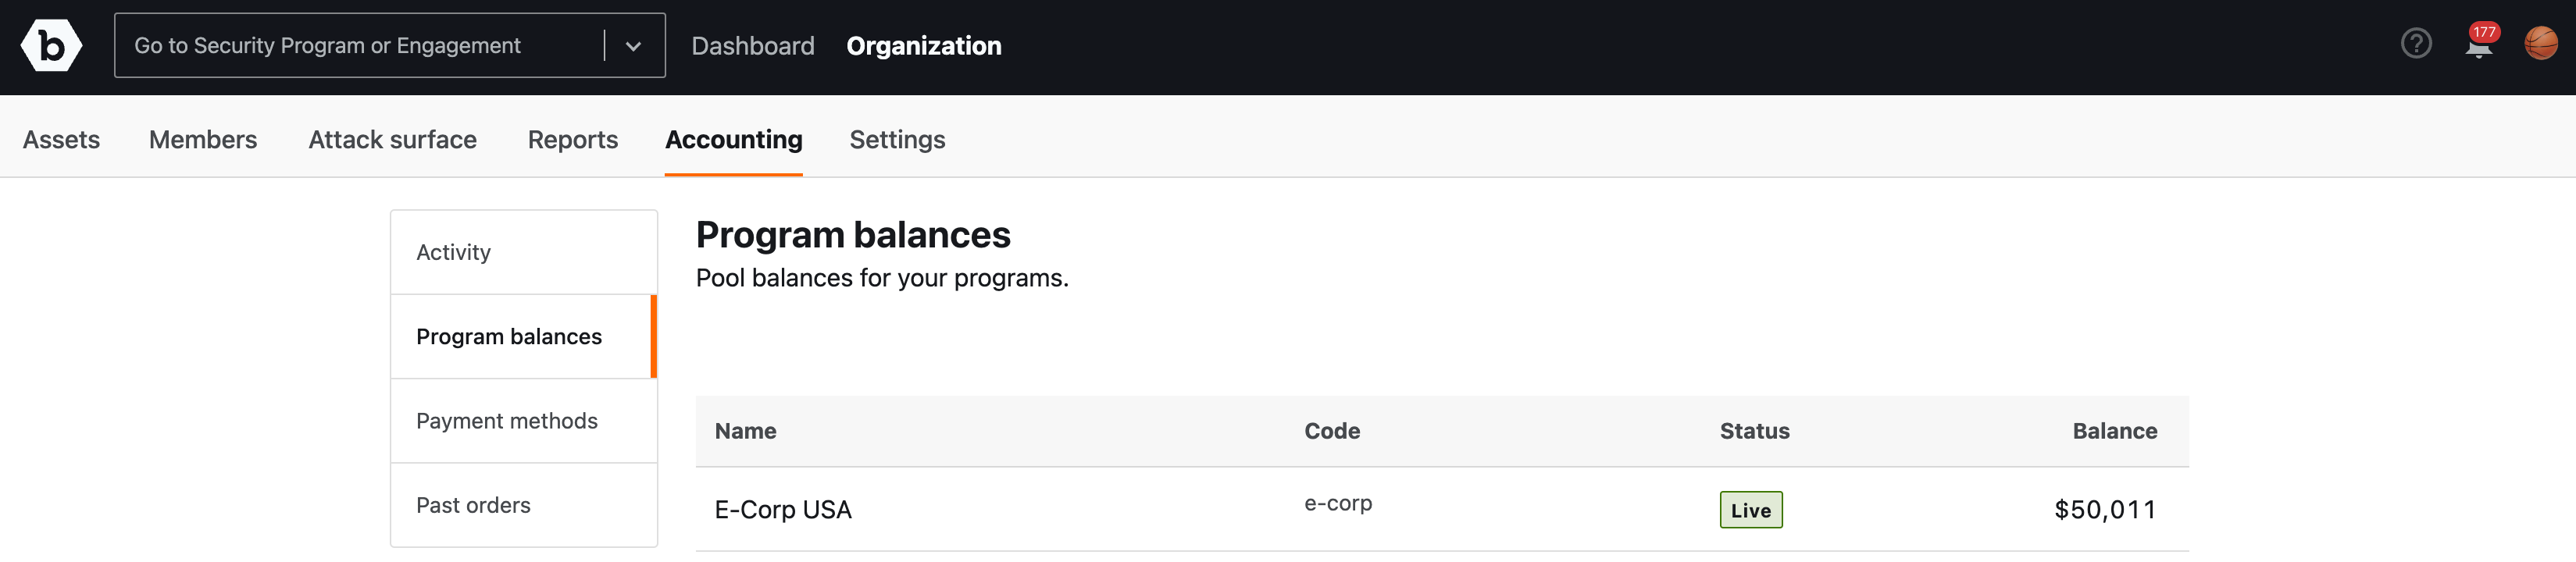Open the Settings tab
Viewport: 2576px width, 562px height.
[897, 140]
